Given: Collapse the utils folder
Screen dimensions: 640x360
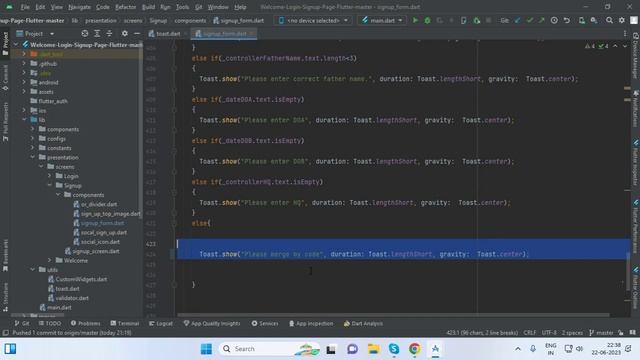Looking at the screenshot, I should click(x=33, y=269).
